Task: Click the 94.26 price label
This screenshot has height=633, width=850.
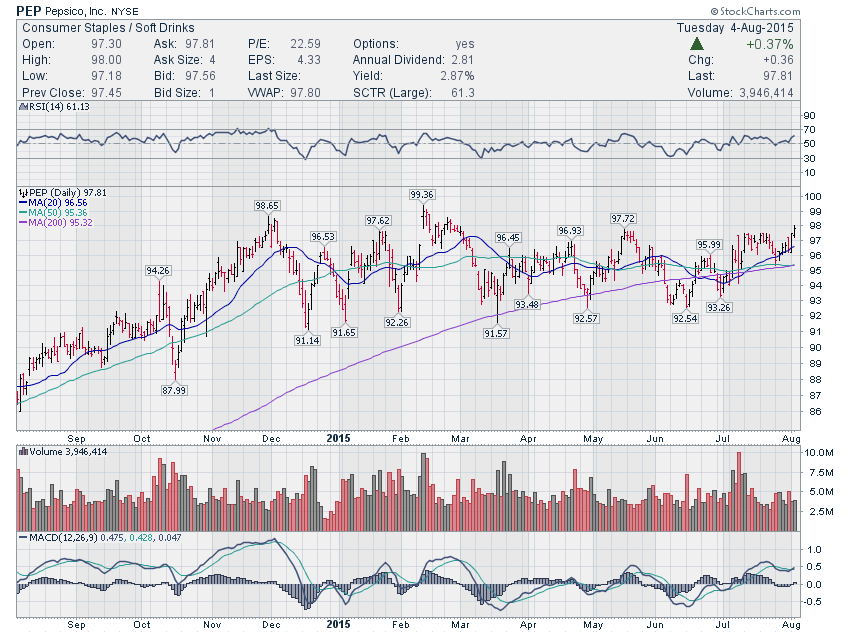Action: [x=158, y=270]
